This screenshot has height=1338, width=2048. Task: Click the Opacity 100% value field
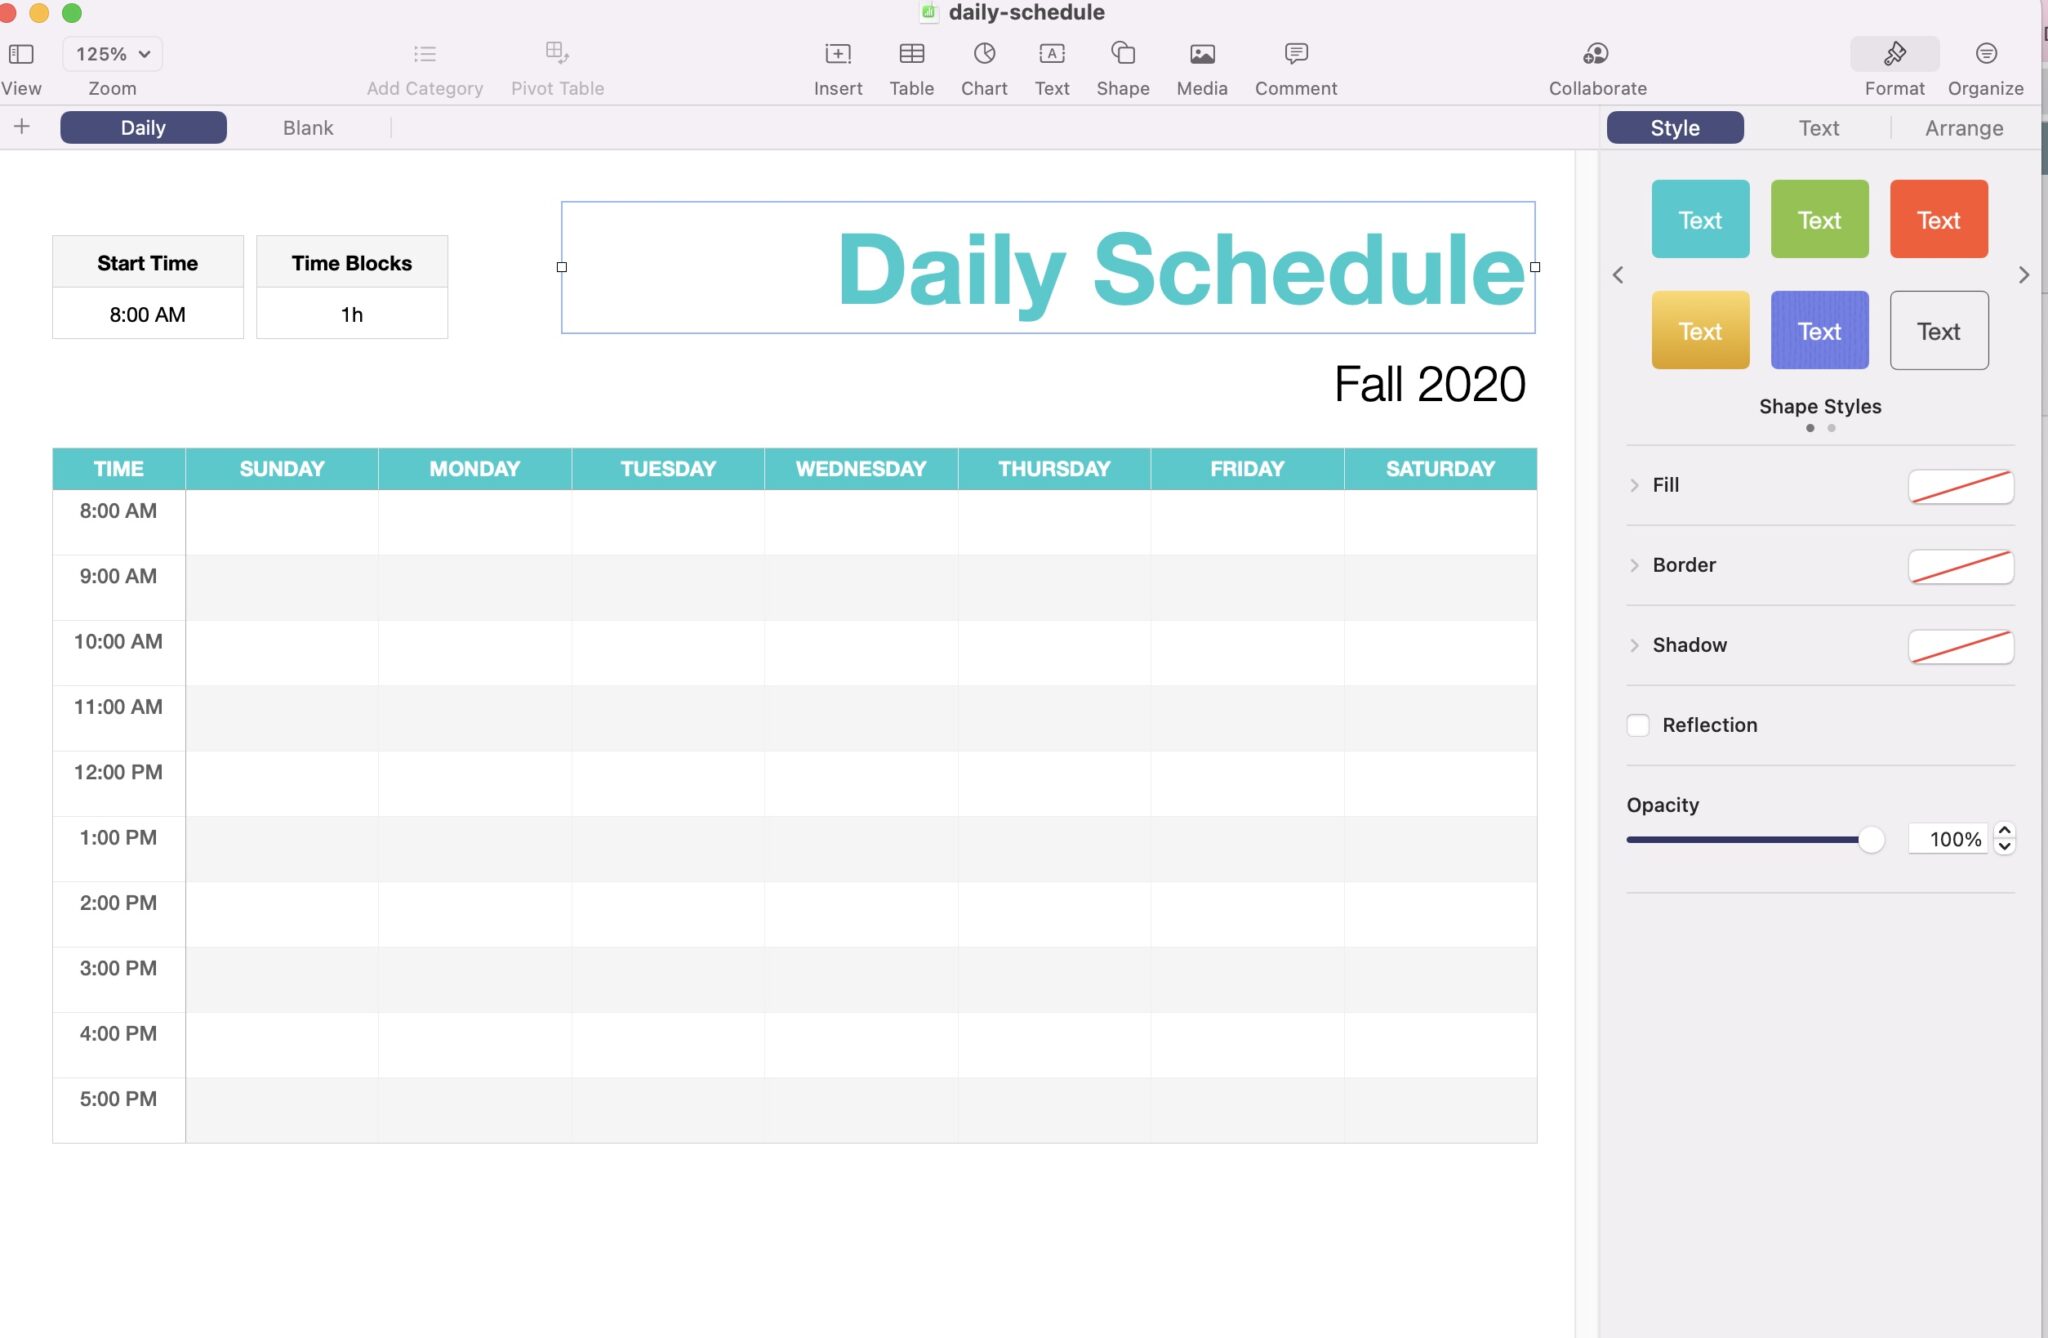(x=1949, y=839)
